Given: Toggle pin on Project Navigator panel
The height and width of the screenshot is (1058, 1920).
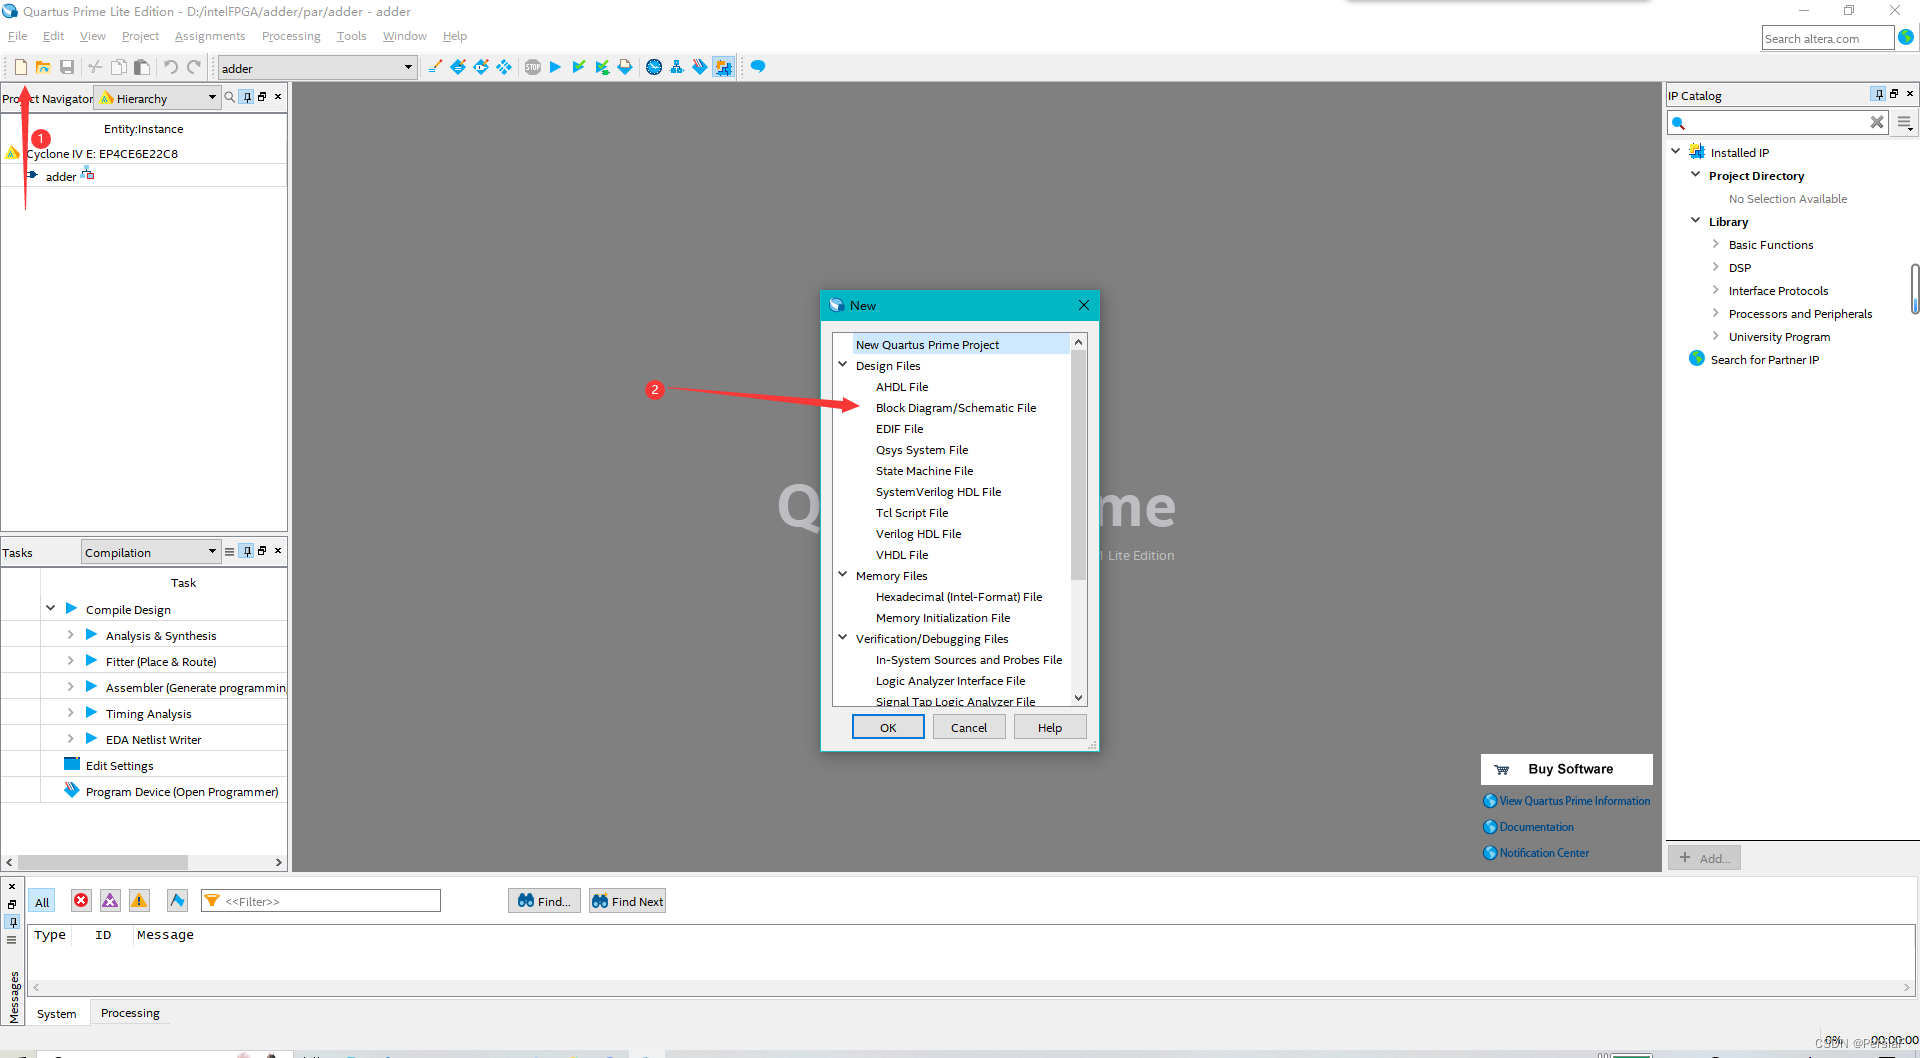Looking at the screenshot, I should click(x=247, y=97).
